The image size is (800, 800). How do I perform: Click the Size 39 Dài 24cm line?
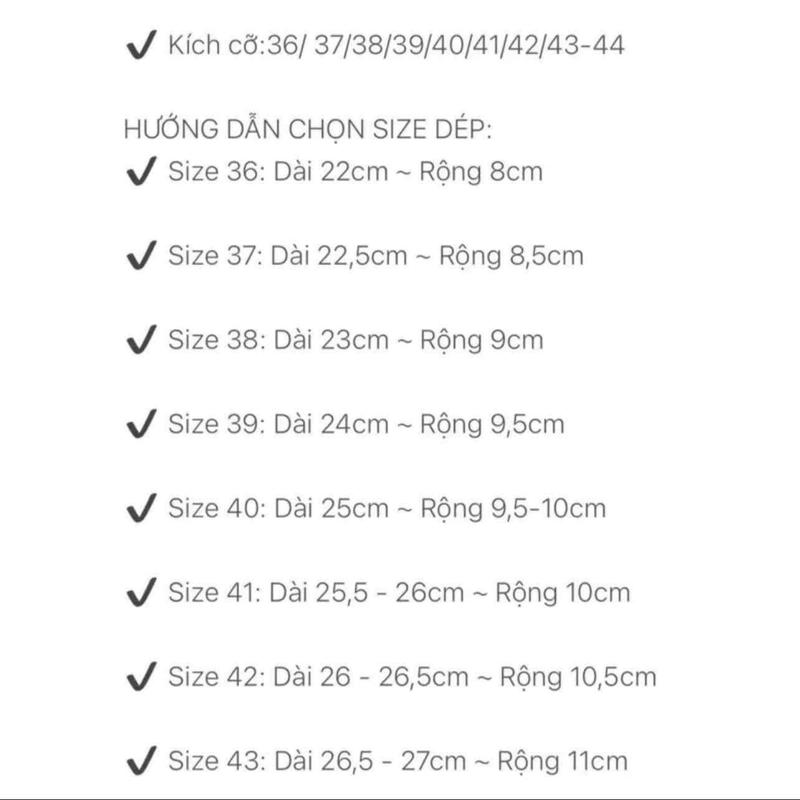point(367,425)
